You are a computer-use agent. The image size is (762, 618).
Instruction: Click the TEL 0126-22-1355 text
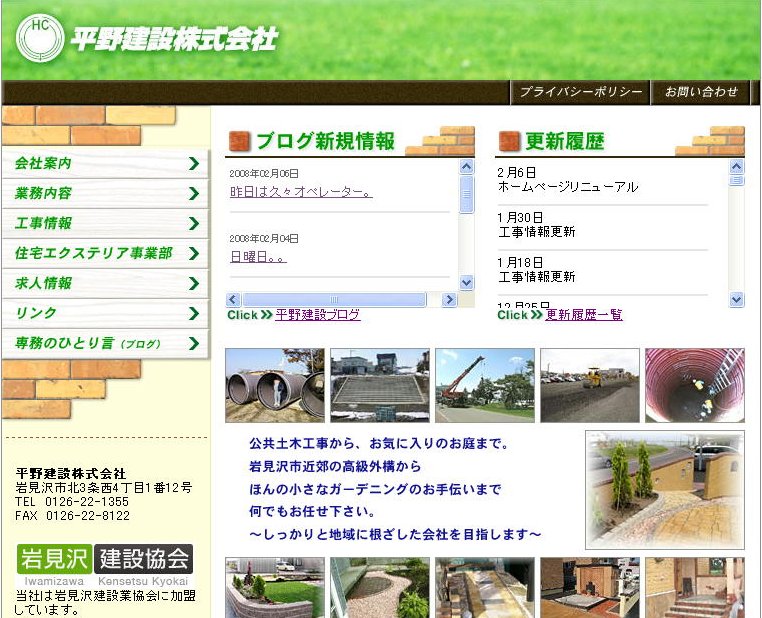[72, 501]
